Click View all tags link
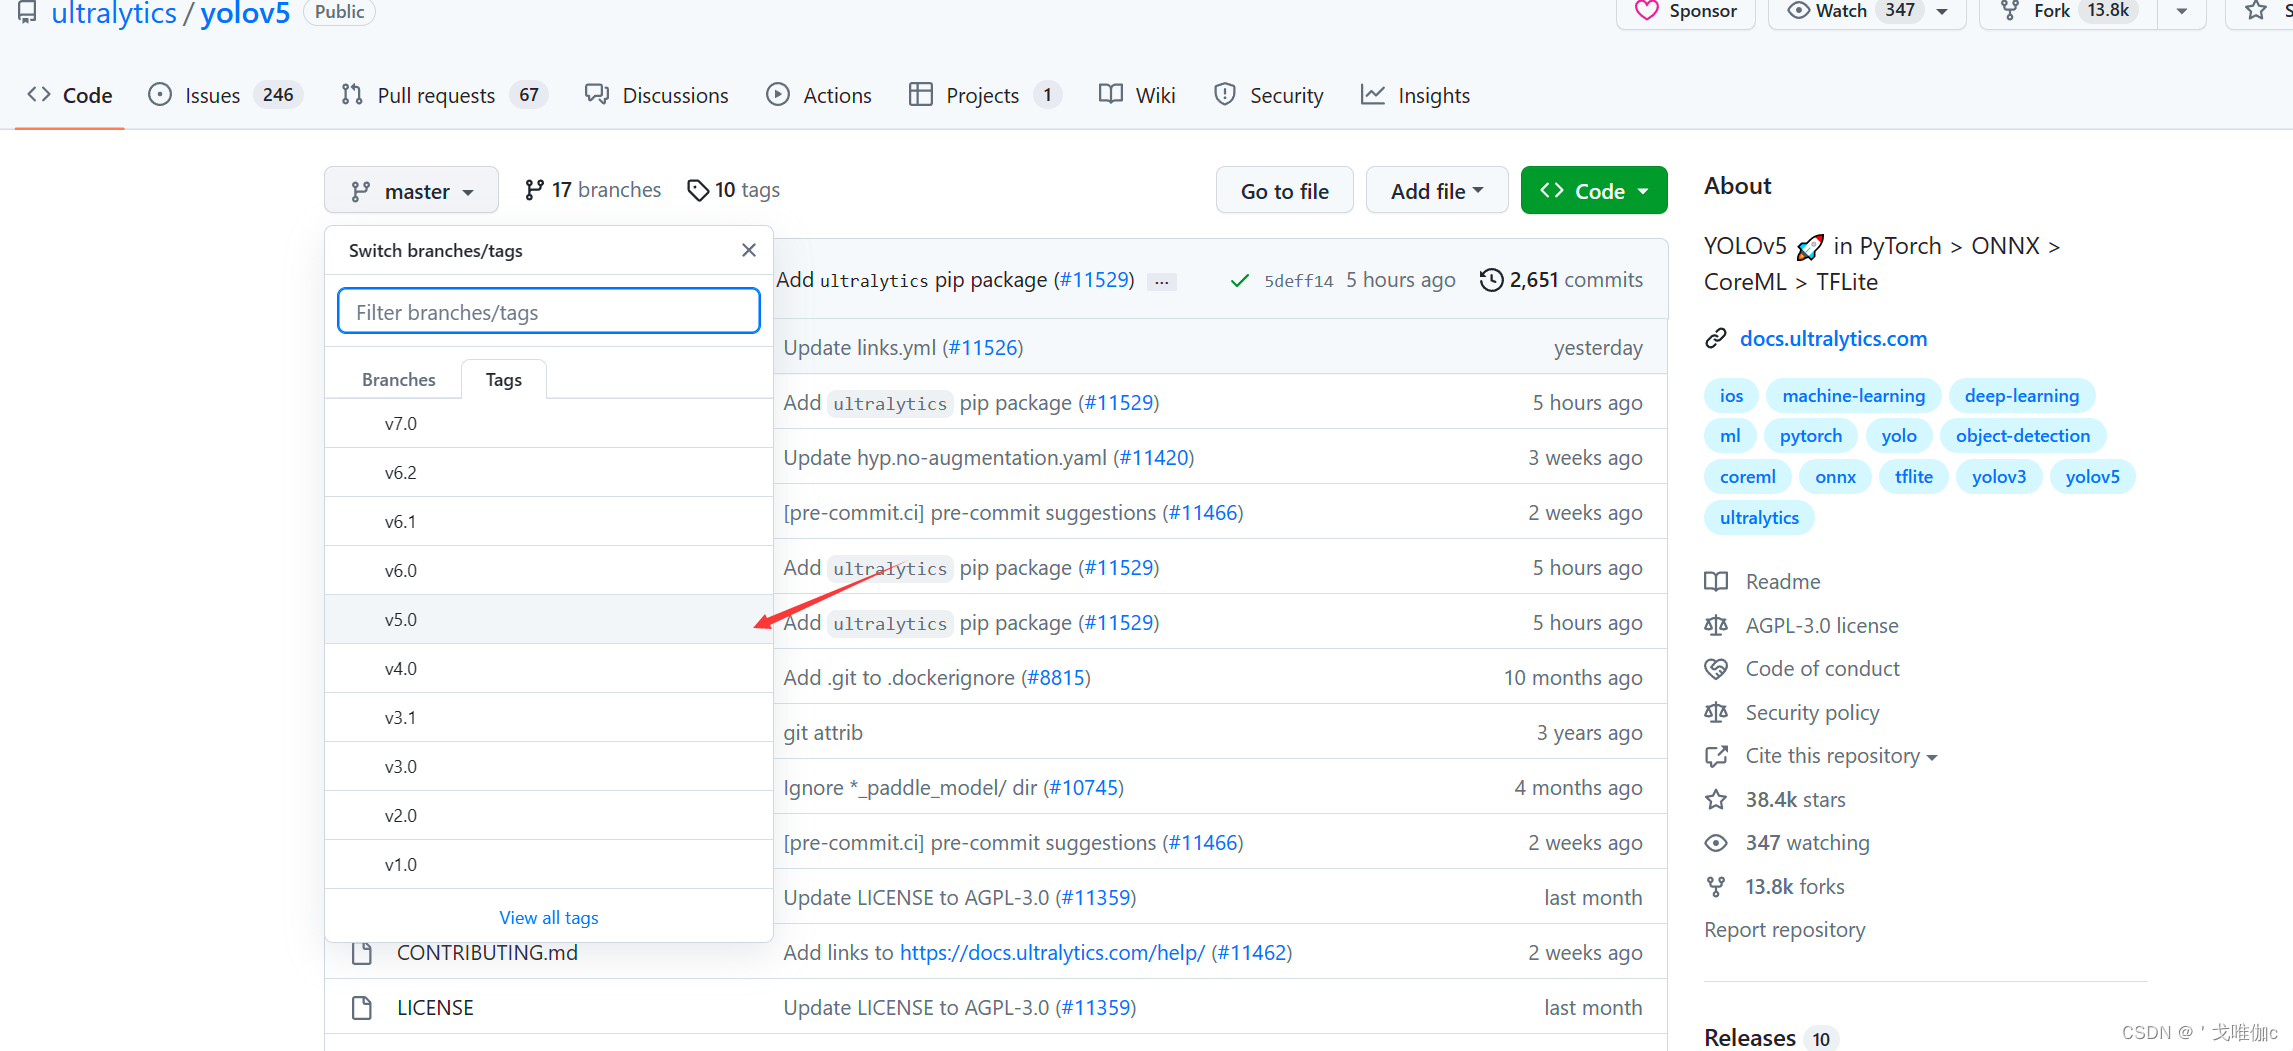This screenshot has width=2293, height=1051. [x=549, y=918]
